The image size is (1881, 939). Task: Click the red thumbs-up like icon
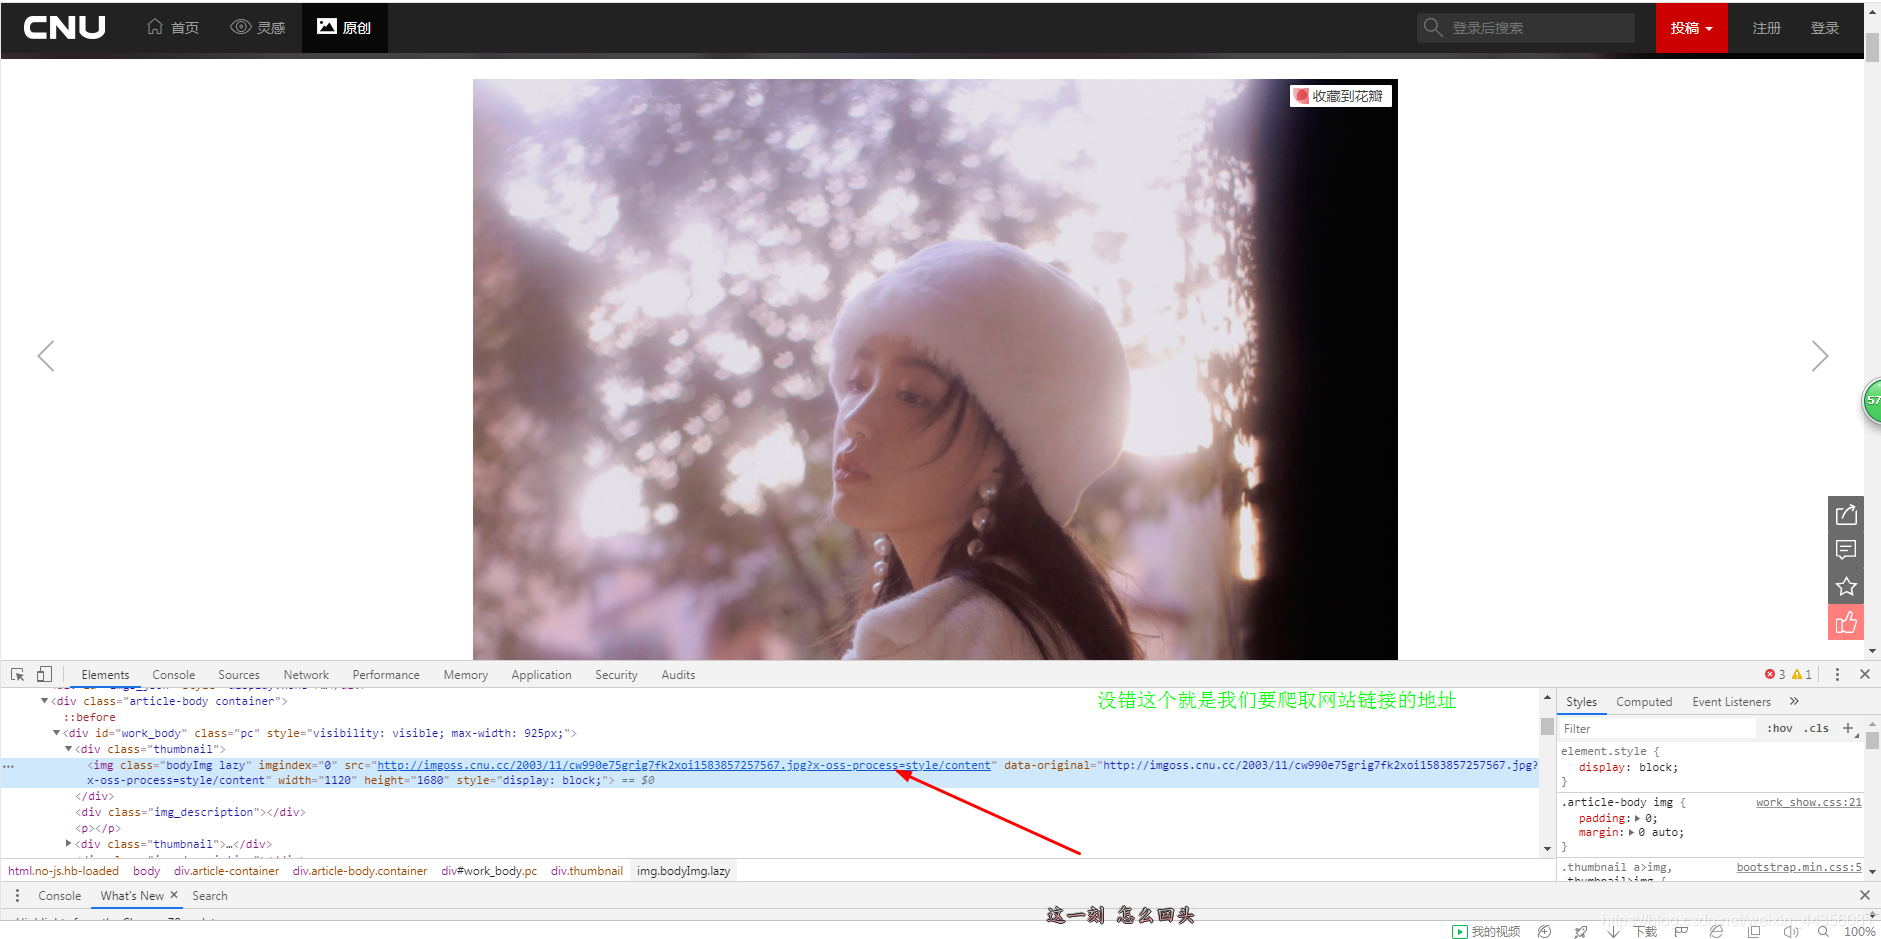coord(1846,622)
